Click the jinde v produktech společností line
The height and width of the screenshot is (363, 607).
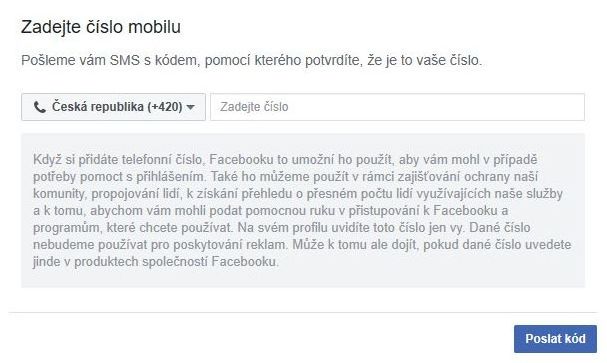coord(156,262)
